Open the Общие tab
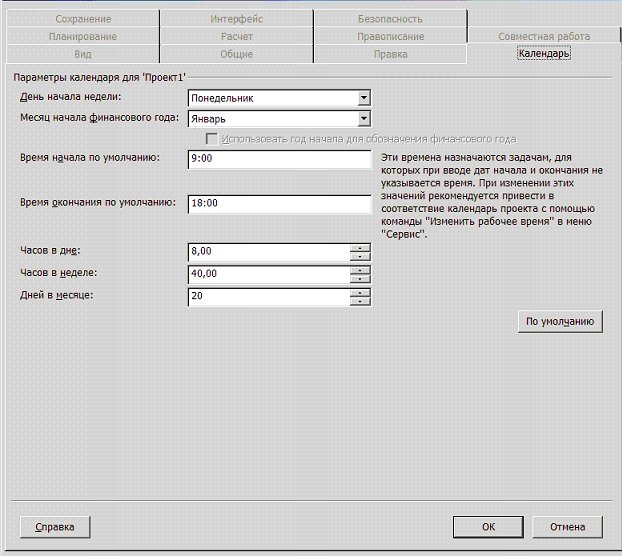This screenshot has width=622, height=556. click(x=236, y=54)
